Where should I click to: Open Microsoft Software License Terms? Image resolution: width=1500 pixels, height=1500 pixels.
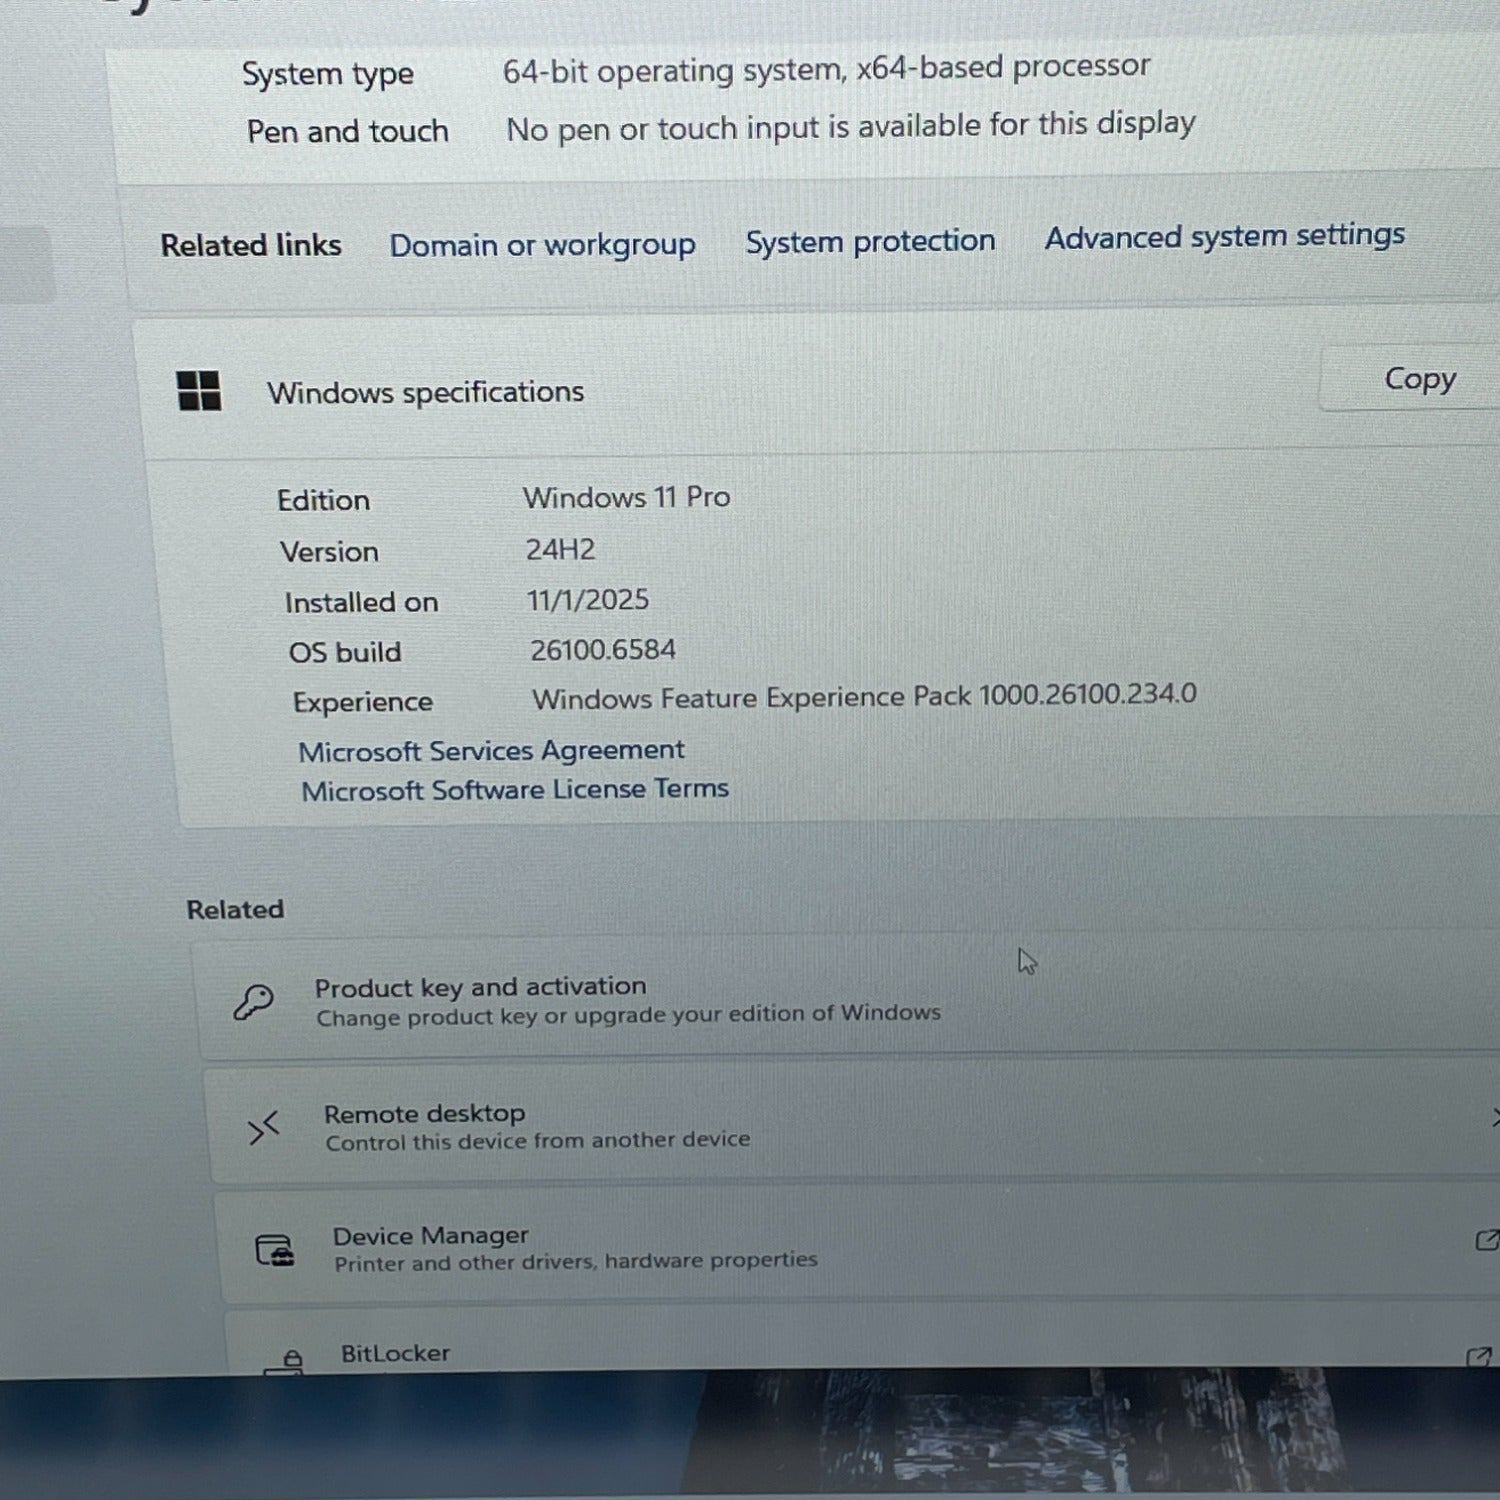515,790
